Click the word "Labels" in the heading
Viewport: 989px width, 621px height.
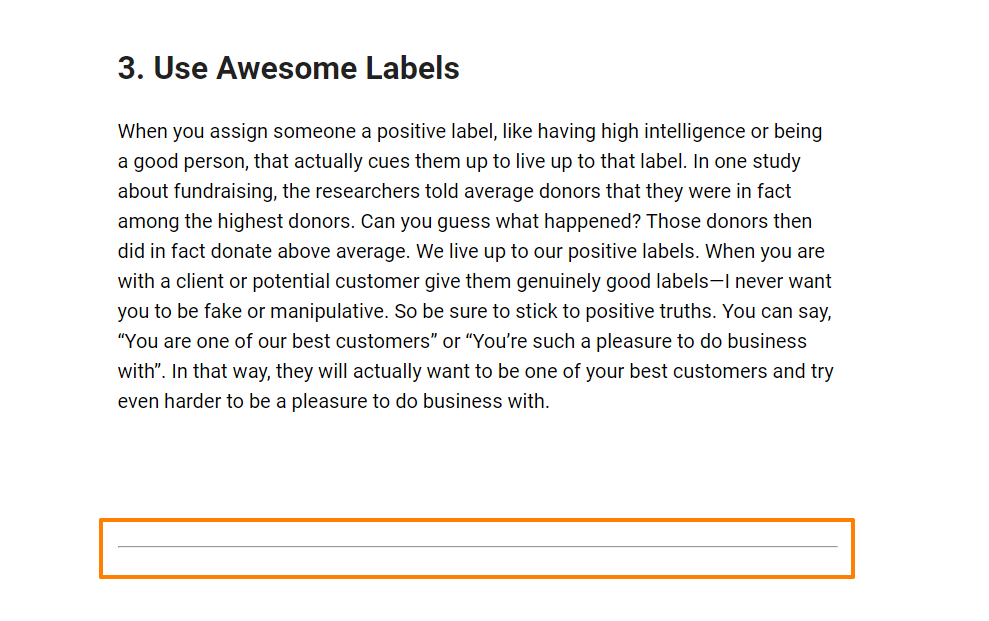click(x=413, y=68)
